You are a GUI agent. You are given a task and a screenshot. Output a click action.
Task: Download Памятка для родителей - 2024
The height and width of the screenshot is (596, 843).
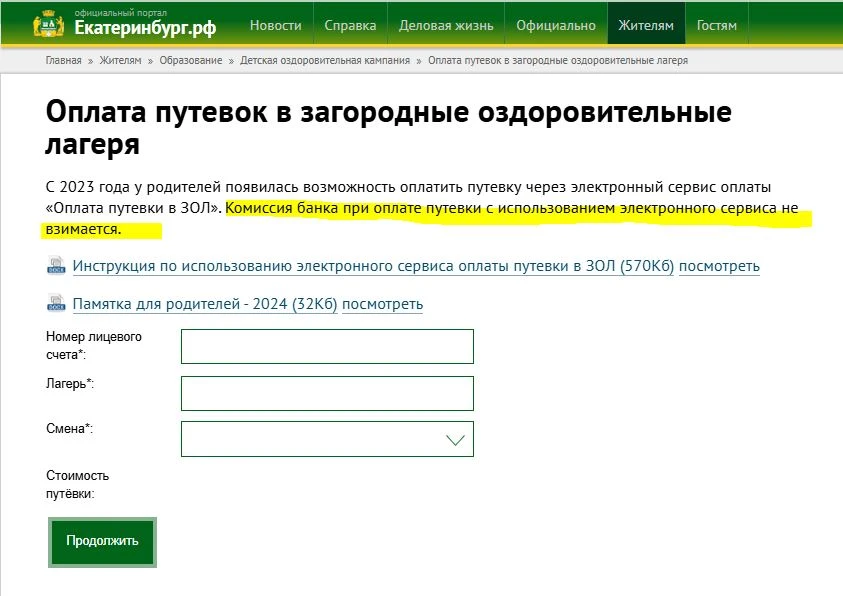(x=205, y=305)
